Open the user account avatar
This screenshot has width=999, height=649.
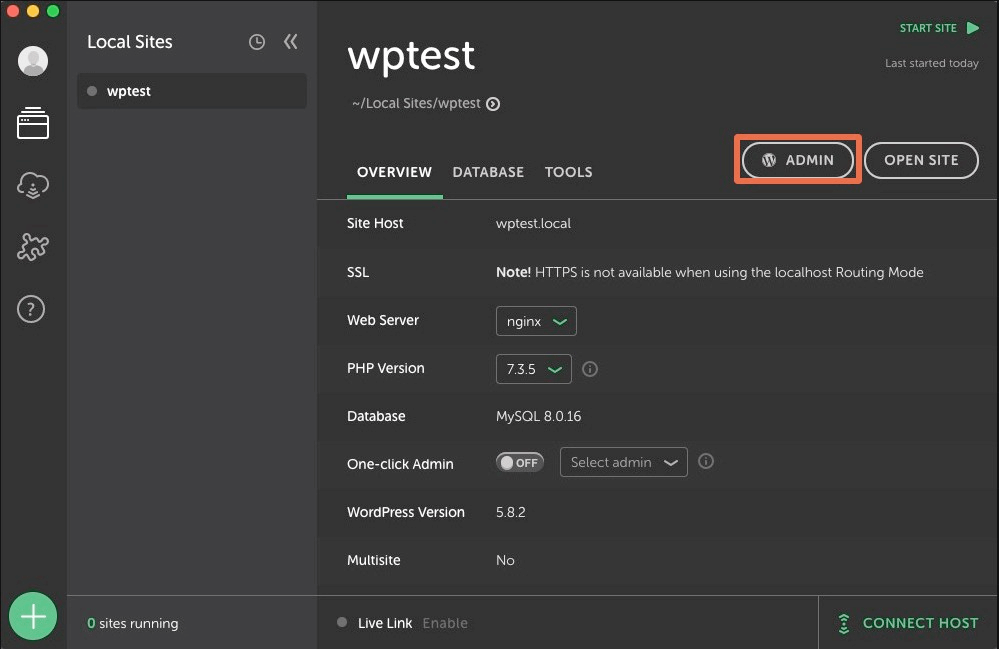click(x=32, y=61)
